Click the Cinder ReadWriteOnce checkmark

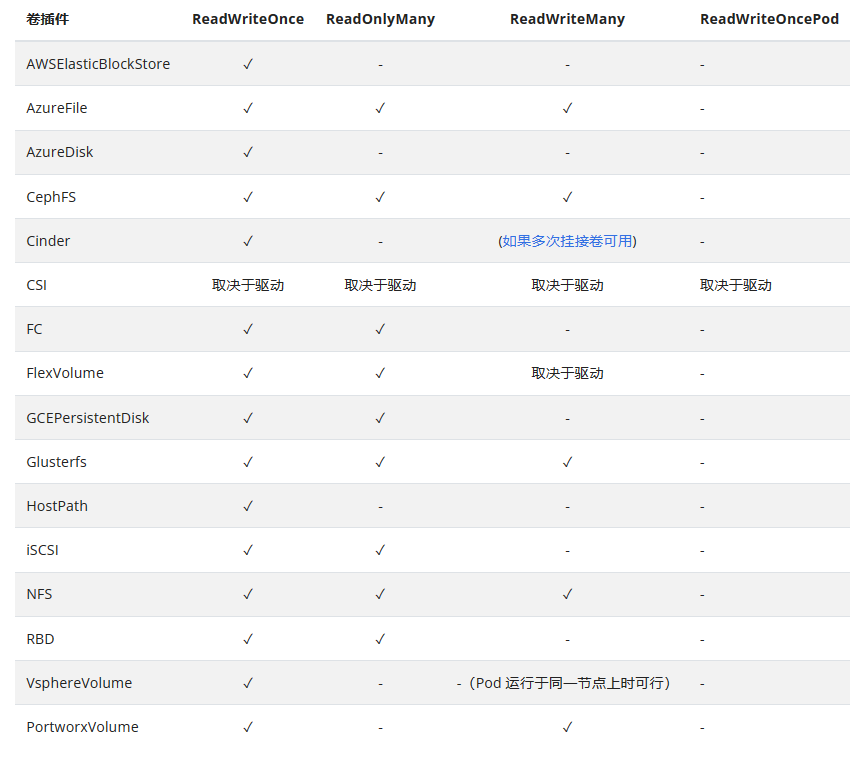pos(248,241)
